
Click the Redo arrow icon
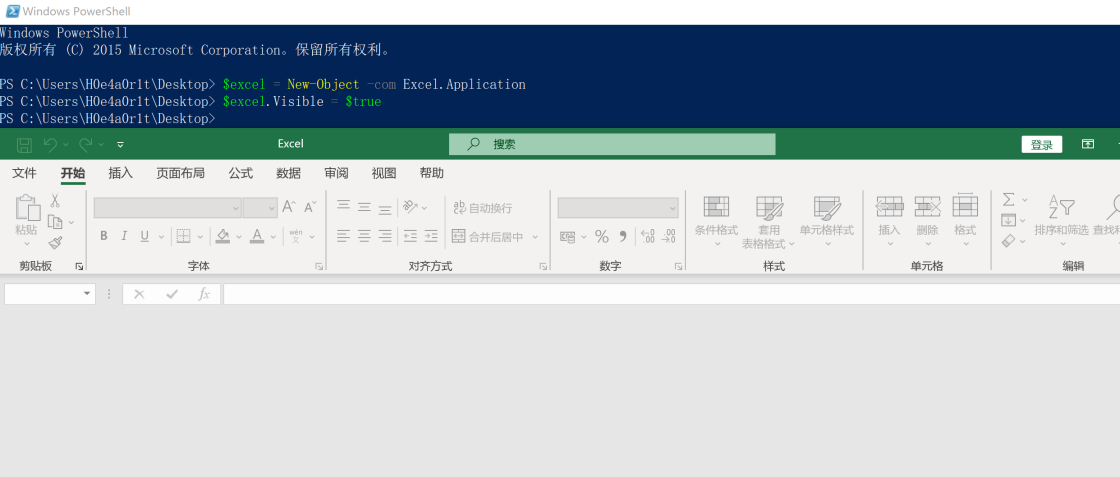[x=86, y=144]
